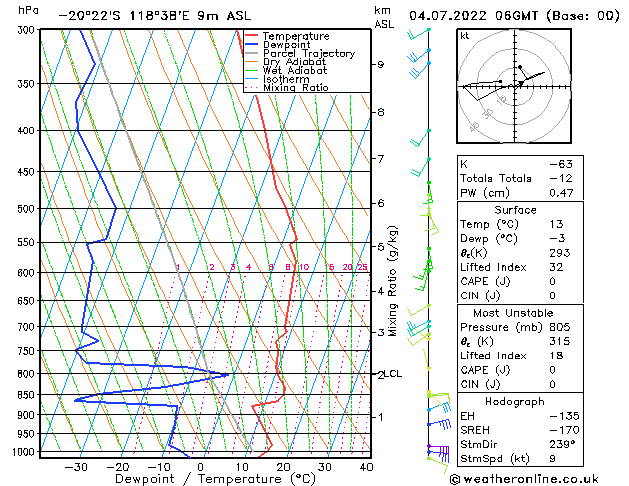
Task: Click the "800" pressure level label
Action: (x=28, y=374)
